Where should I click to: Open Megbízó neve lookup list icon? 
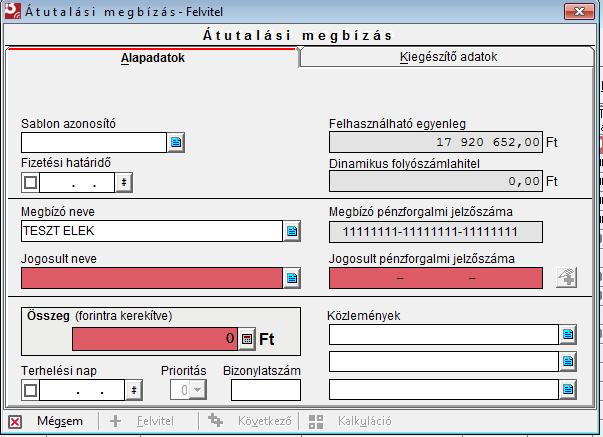pyautogui.click(x=292, y=231)
